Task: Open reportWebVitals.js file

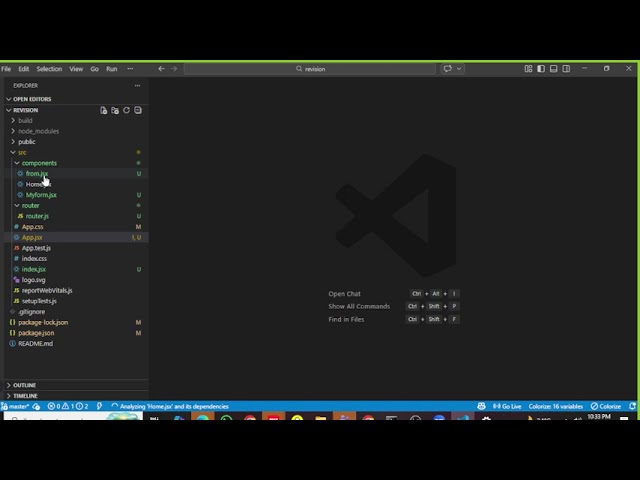Action: click(x=76, y=290)
